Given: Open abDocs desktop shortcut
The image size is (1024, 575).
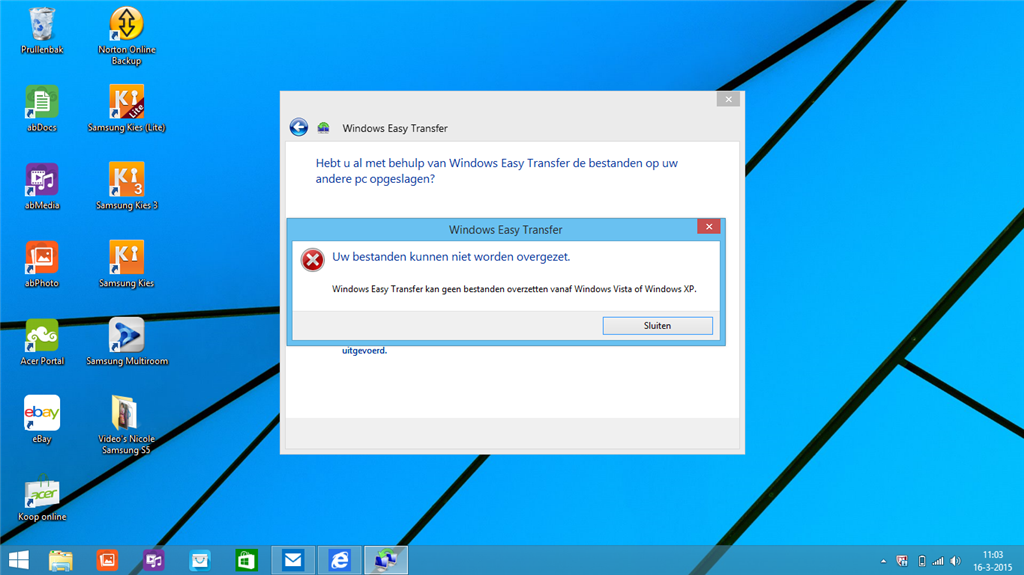Looking at the screenshot, I should [42, 109].
